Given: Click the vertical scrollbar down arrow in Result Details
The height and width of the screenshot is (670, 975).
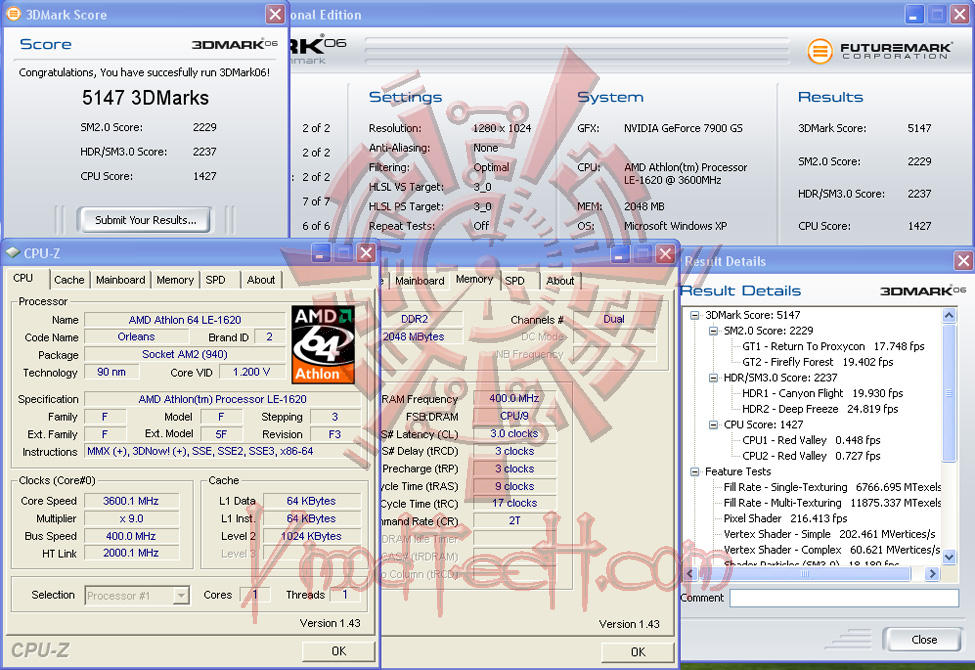Looking at the screenshot, I should [949, 557].
